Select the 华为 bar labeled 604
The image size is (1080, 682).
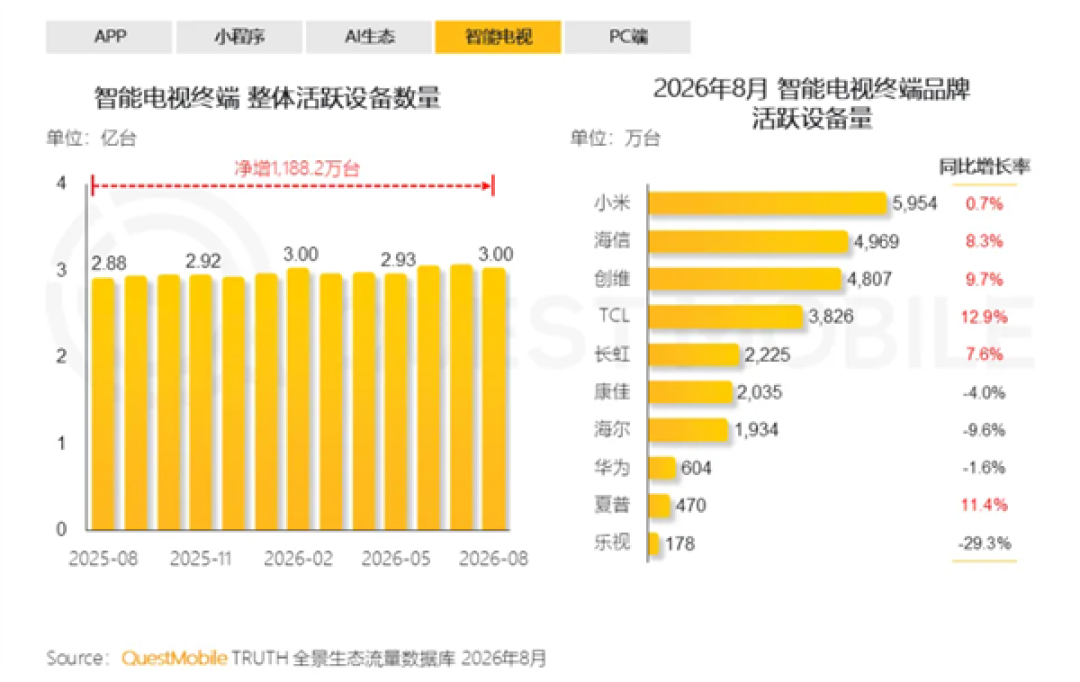tap(662, 468)
